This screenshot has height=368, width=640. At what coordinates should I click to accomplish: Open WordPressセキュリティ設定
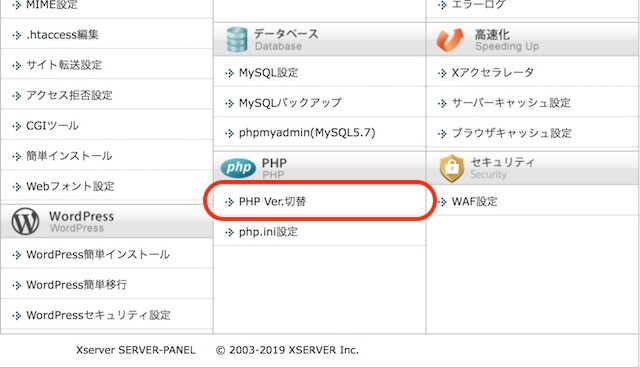click(98, 315)
